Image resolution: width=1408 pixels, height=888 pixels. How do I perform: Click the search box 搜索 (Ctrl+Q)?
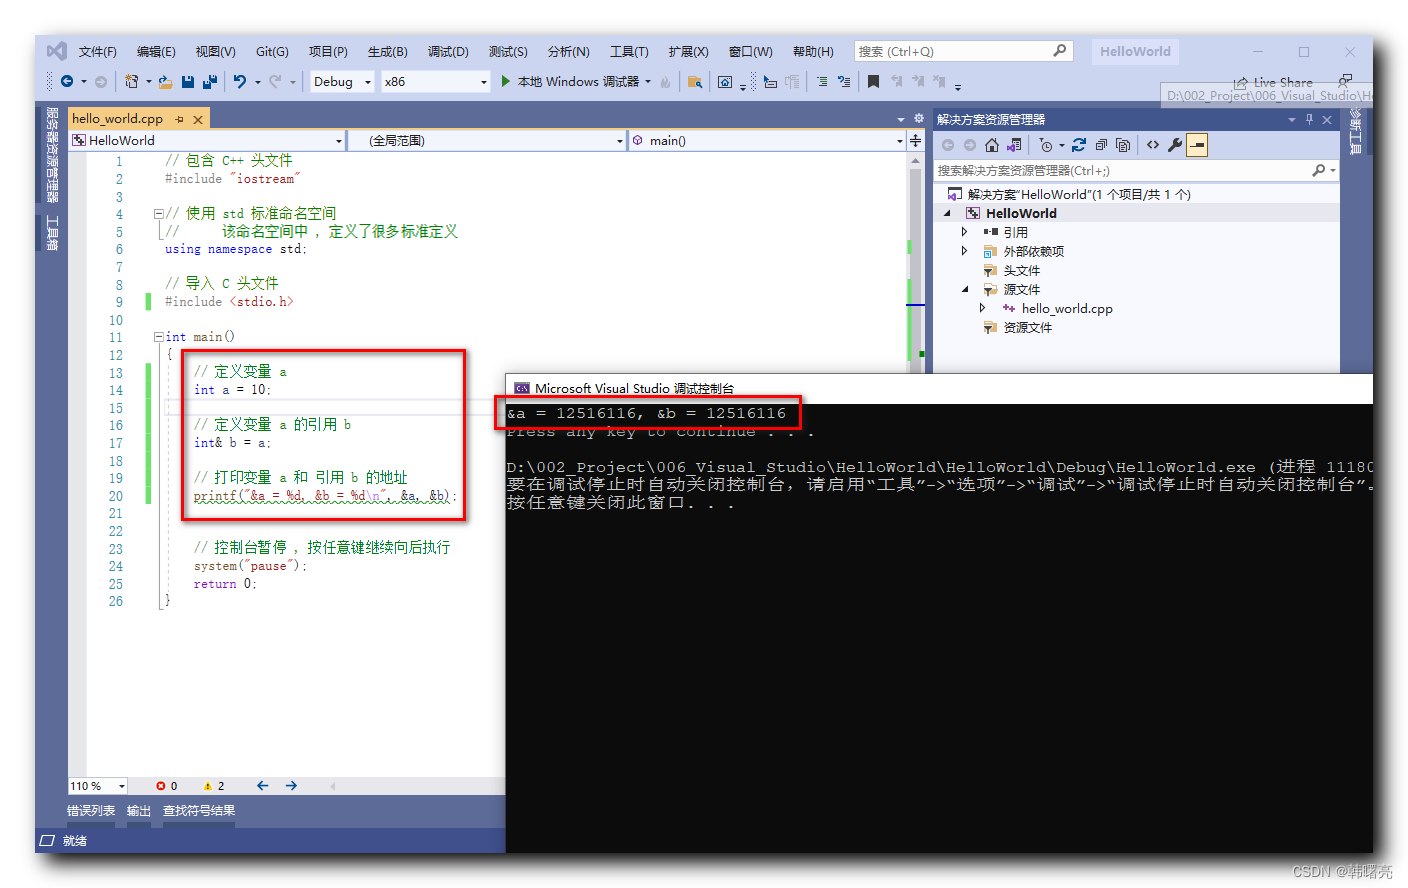click(964, 51)
